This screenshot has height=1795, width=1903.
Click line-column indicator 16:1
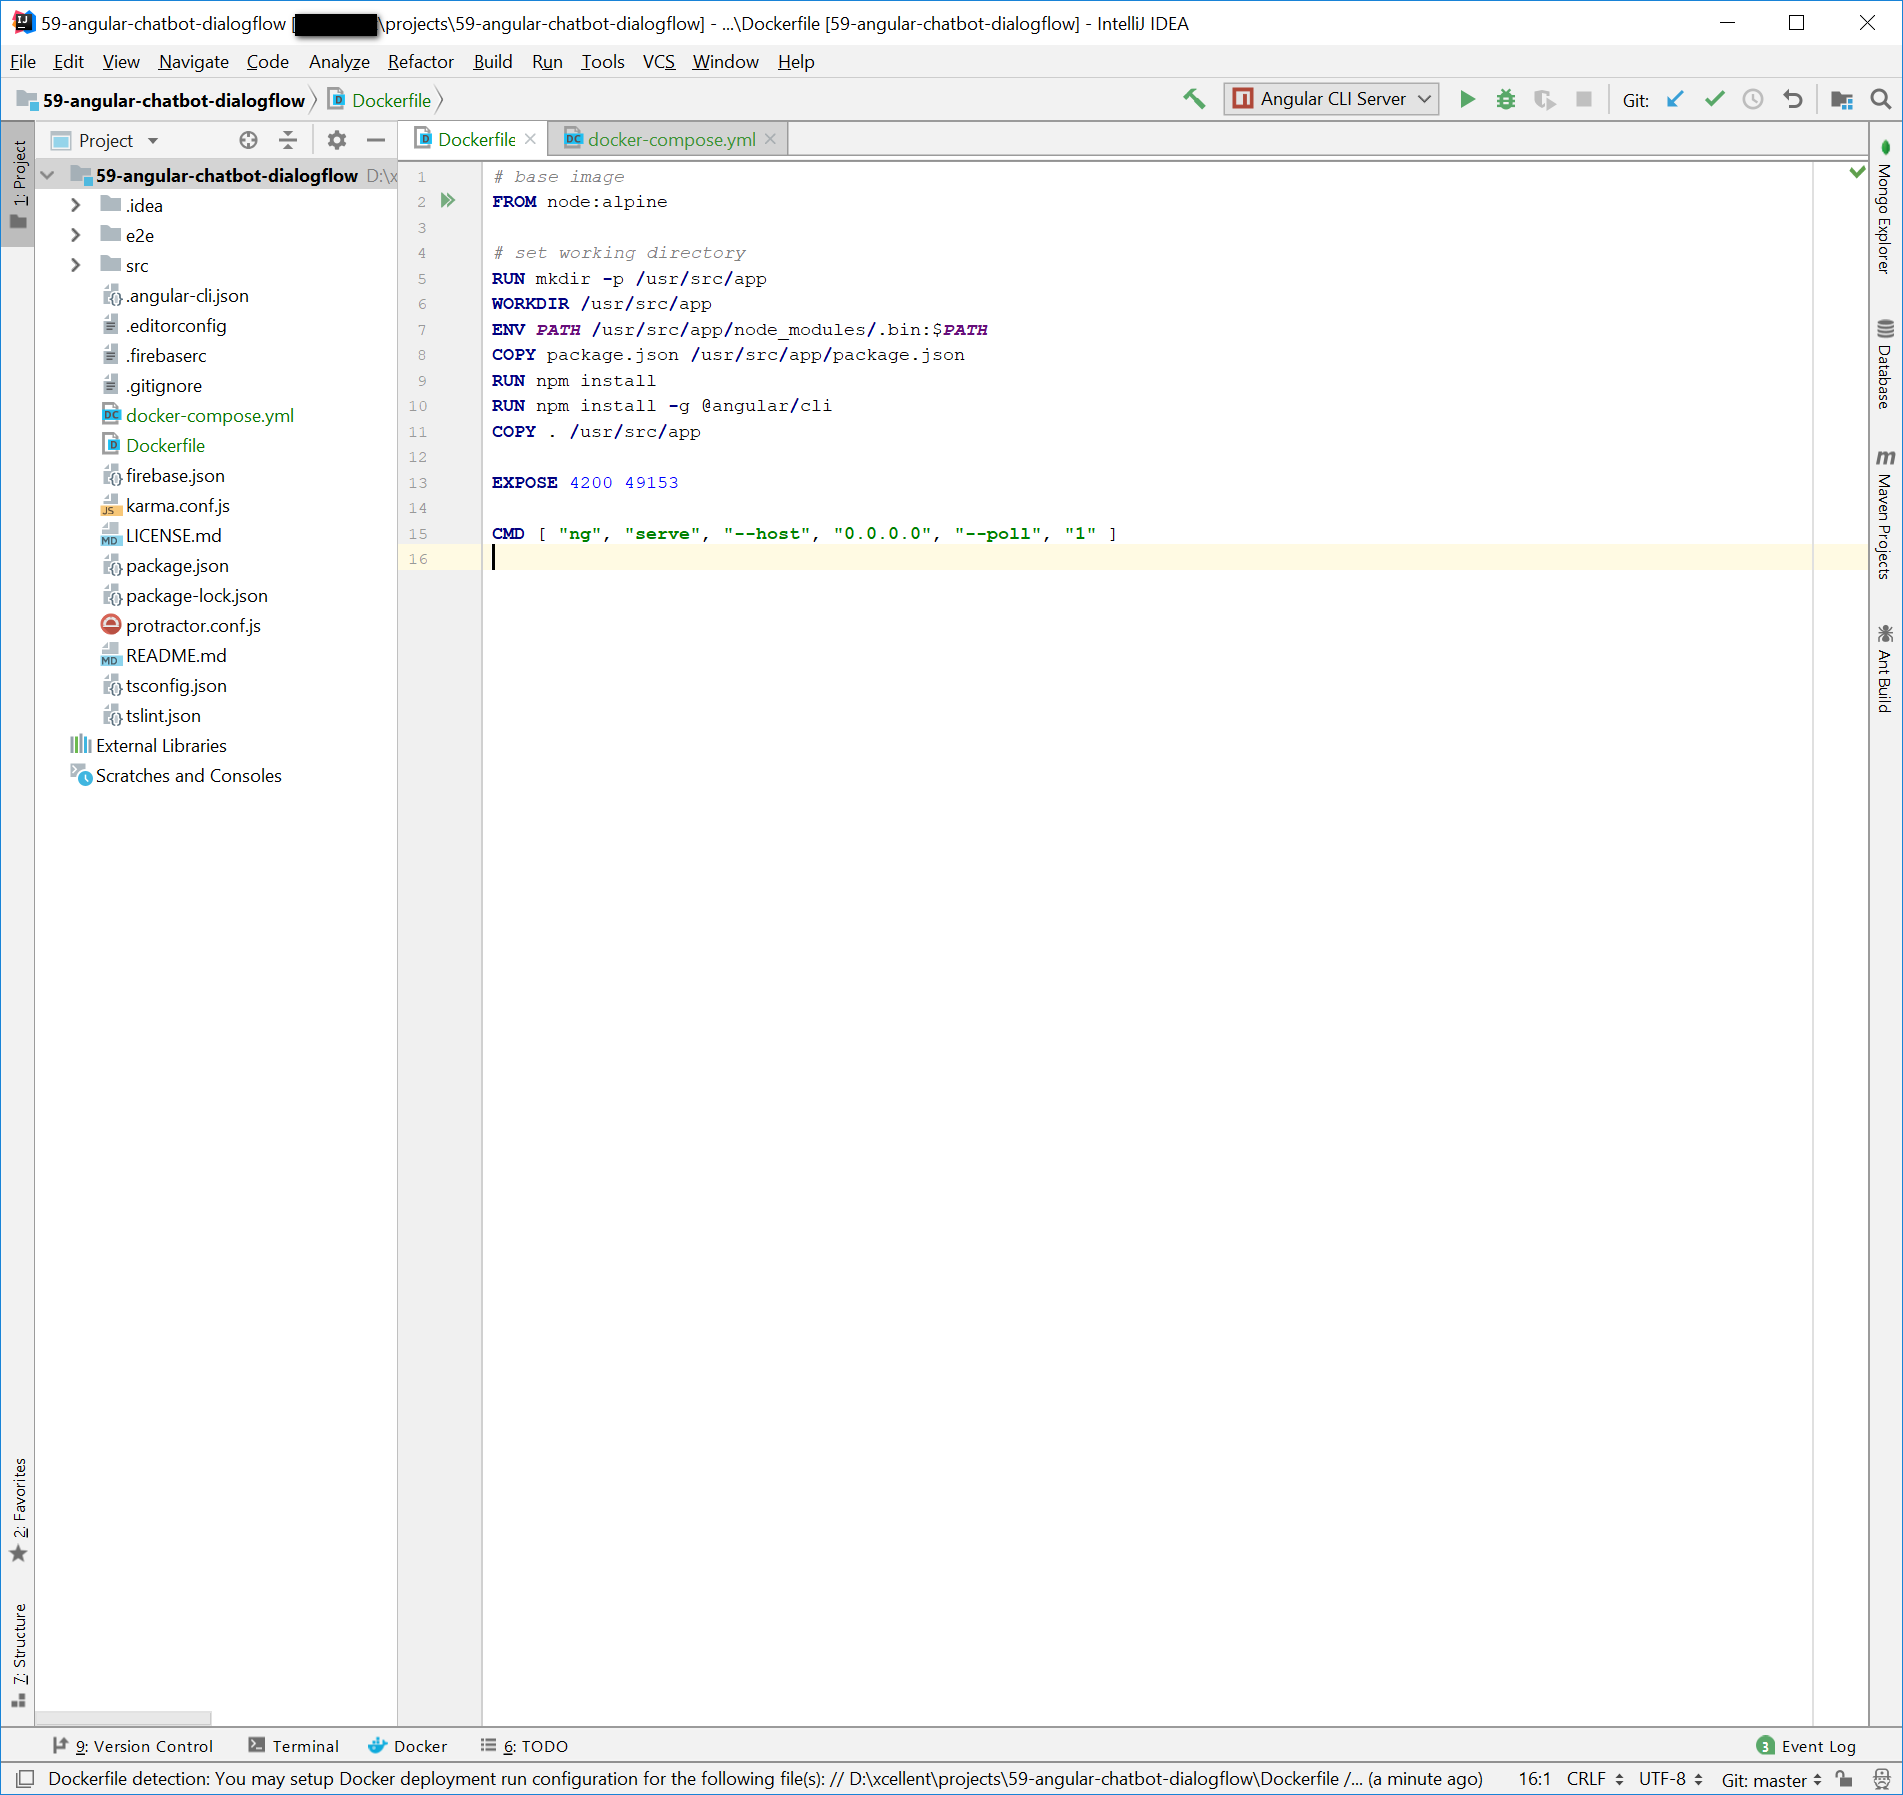point(1534,1779)
